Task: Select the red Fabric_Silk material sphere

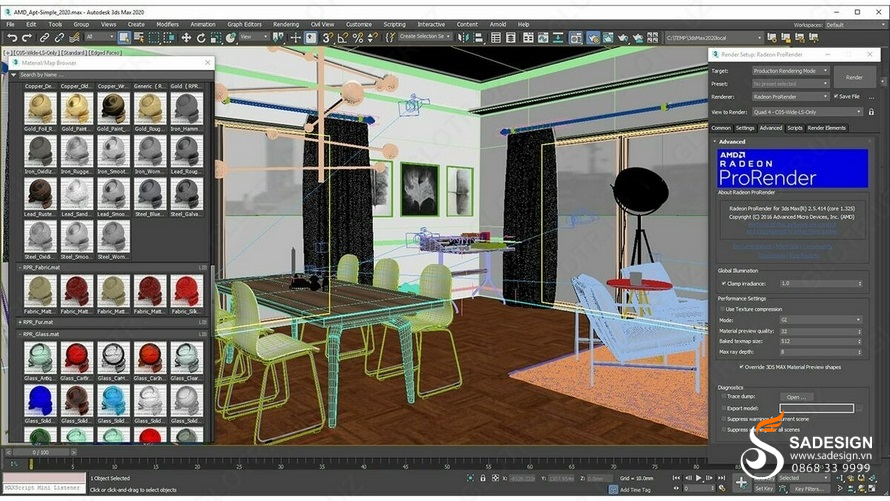Action: [x=186, y=291]
